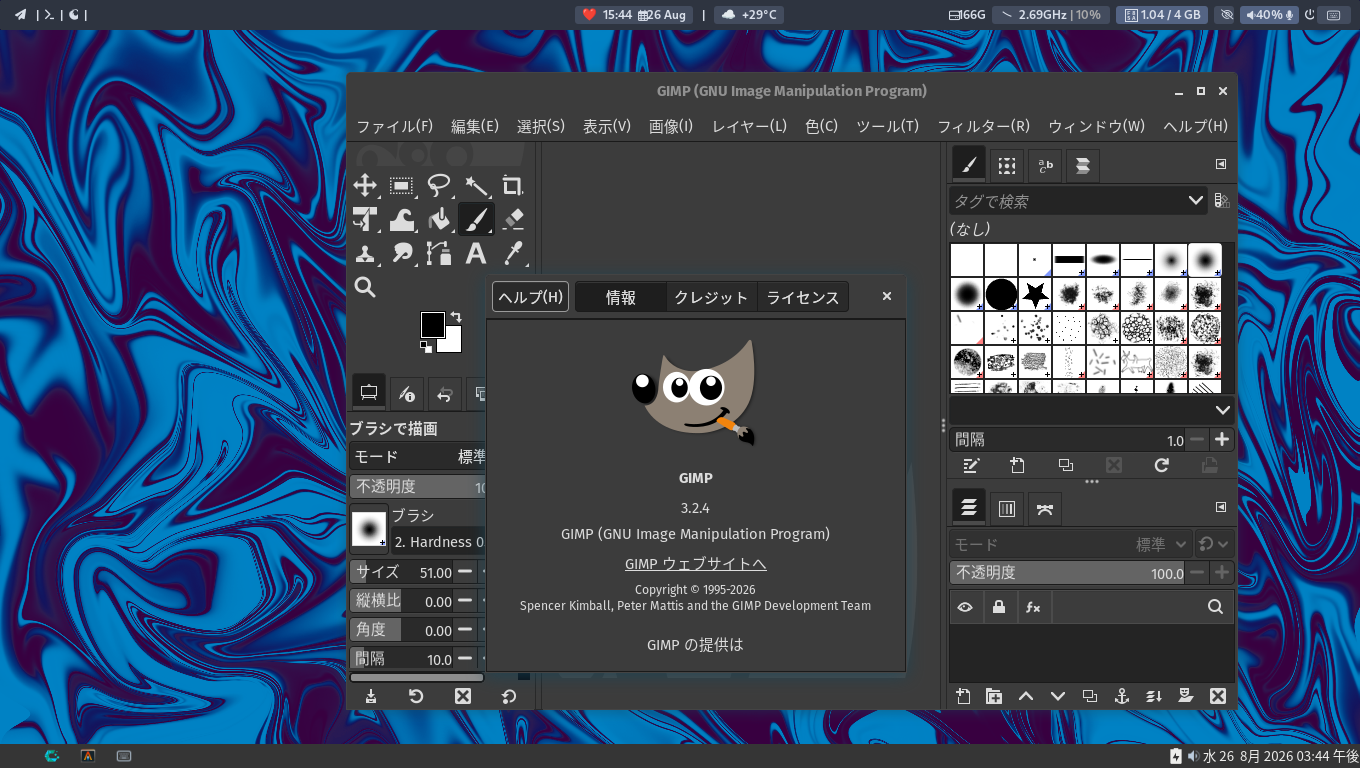Open the ウィンドウ(W) menu

1096,126
